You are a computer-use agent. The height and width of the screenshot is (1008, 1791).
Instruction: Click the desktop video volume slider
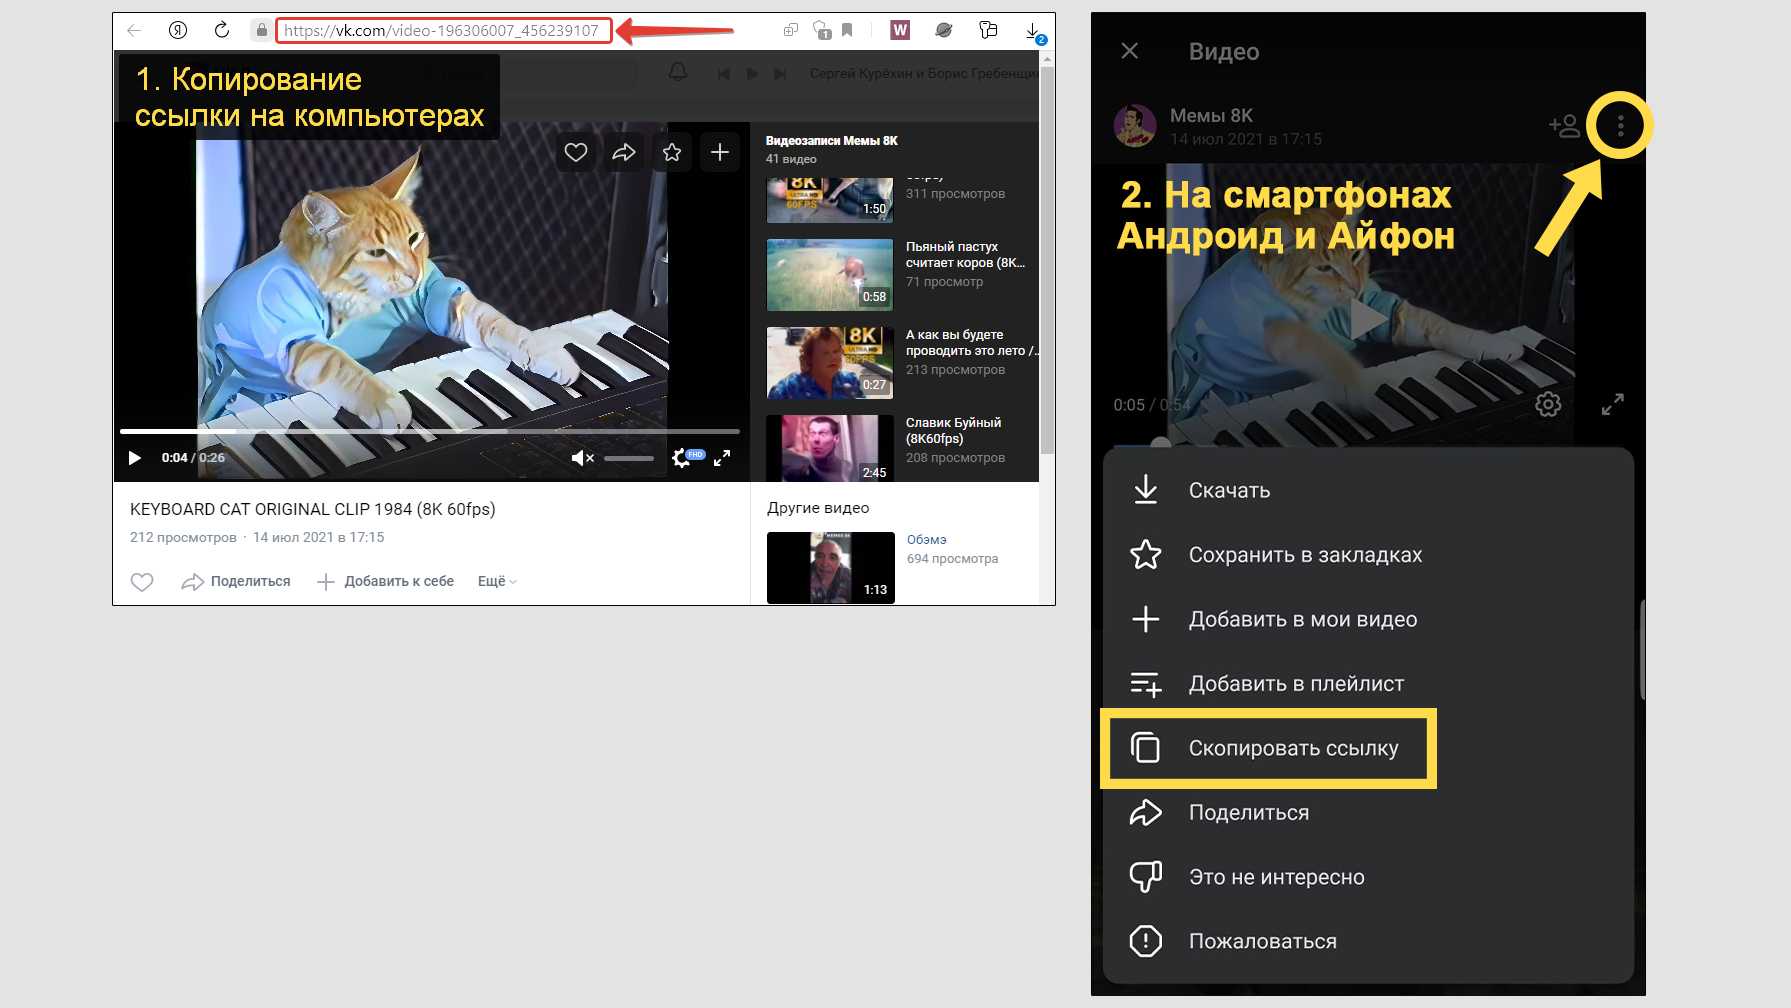pos(629,458)
